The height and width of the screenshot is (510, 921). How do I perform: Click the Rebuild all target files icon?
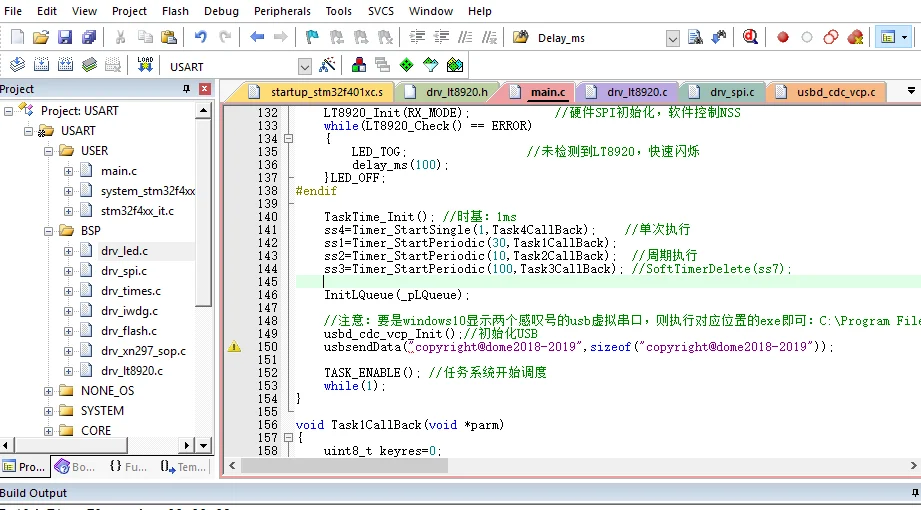coord(65,65)
